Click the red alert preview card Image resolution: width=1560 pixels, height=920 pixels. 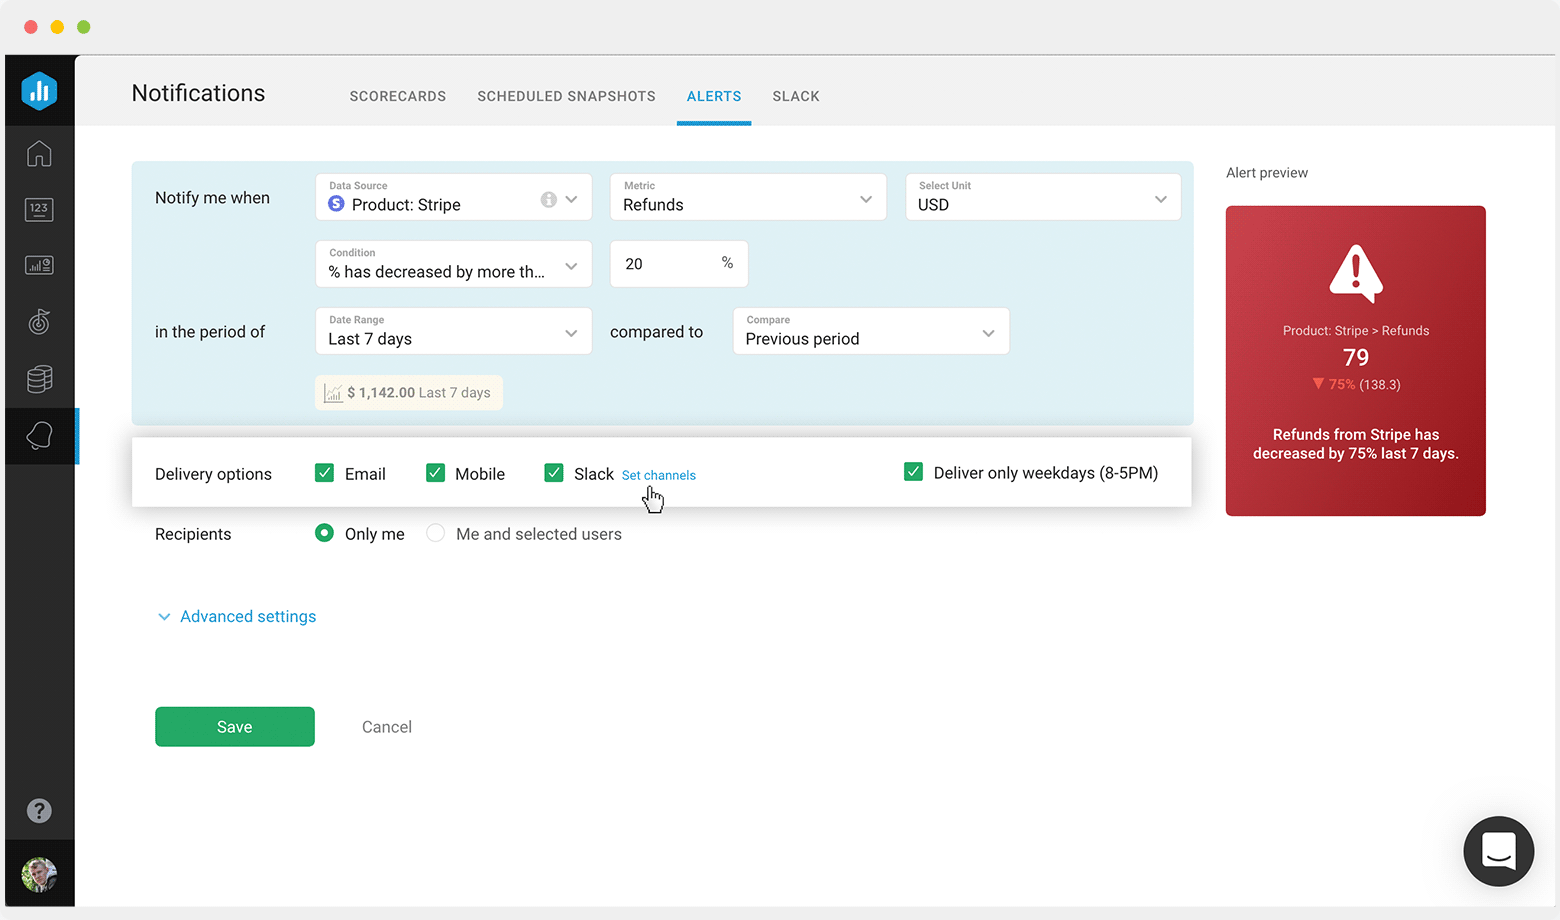[x=1356, y=361]
